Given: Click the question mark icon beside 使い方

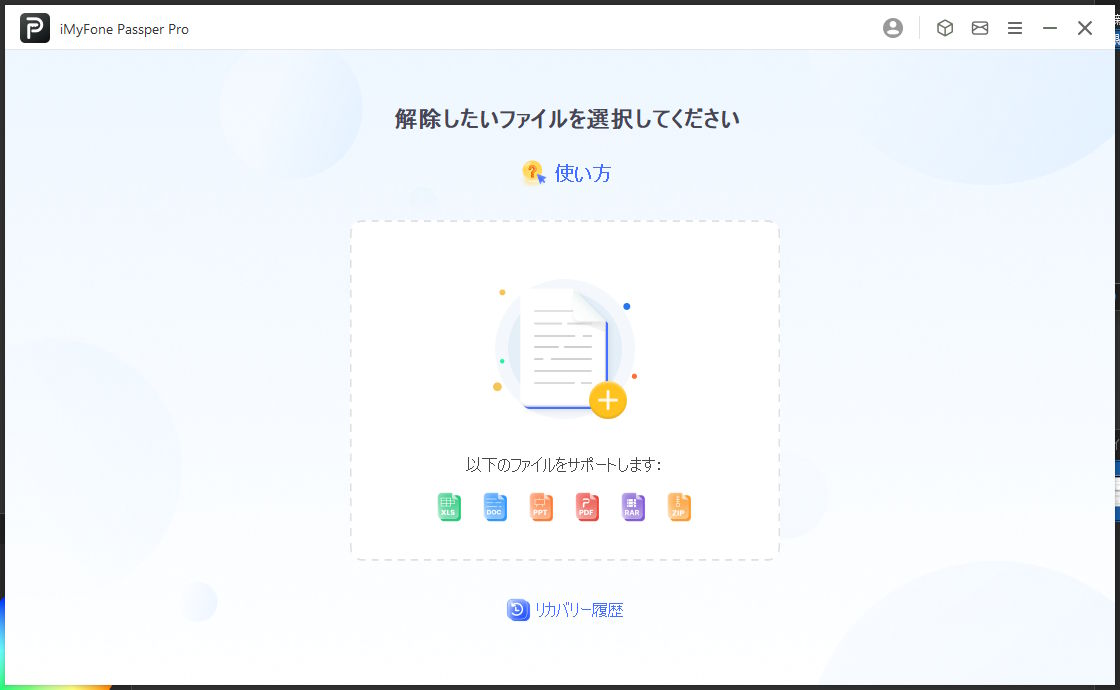Looking at the screenshot, I should click(x=534, y=173).
